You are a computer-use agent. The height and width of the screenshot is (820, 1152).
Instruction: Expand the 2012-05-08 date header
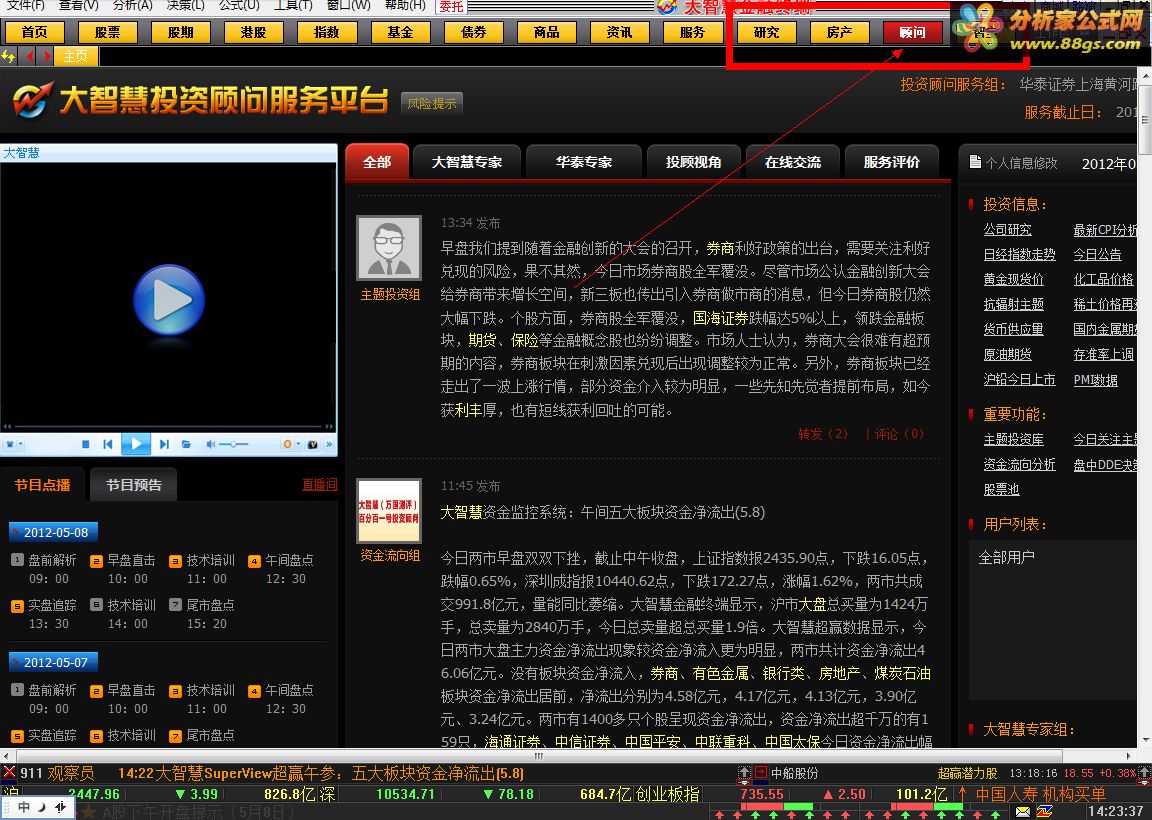[x=54, y=532]
